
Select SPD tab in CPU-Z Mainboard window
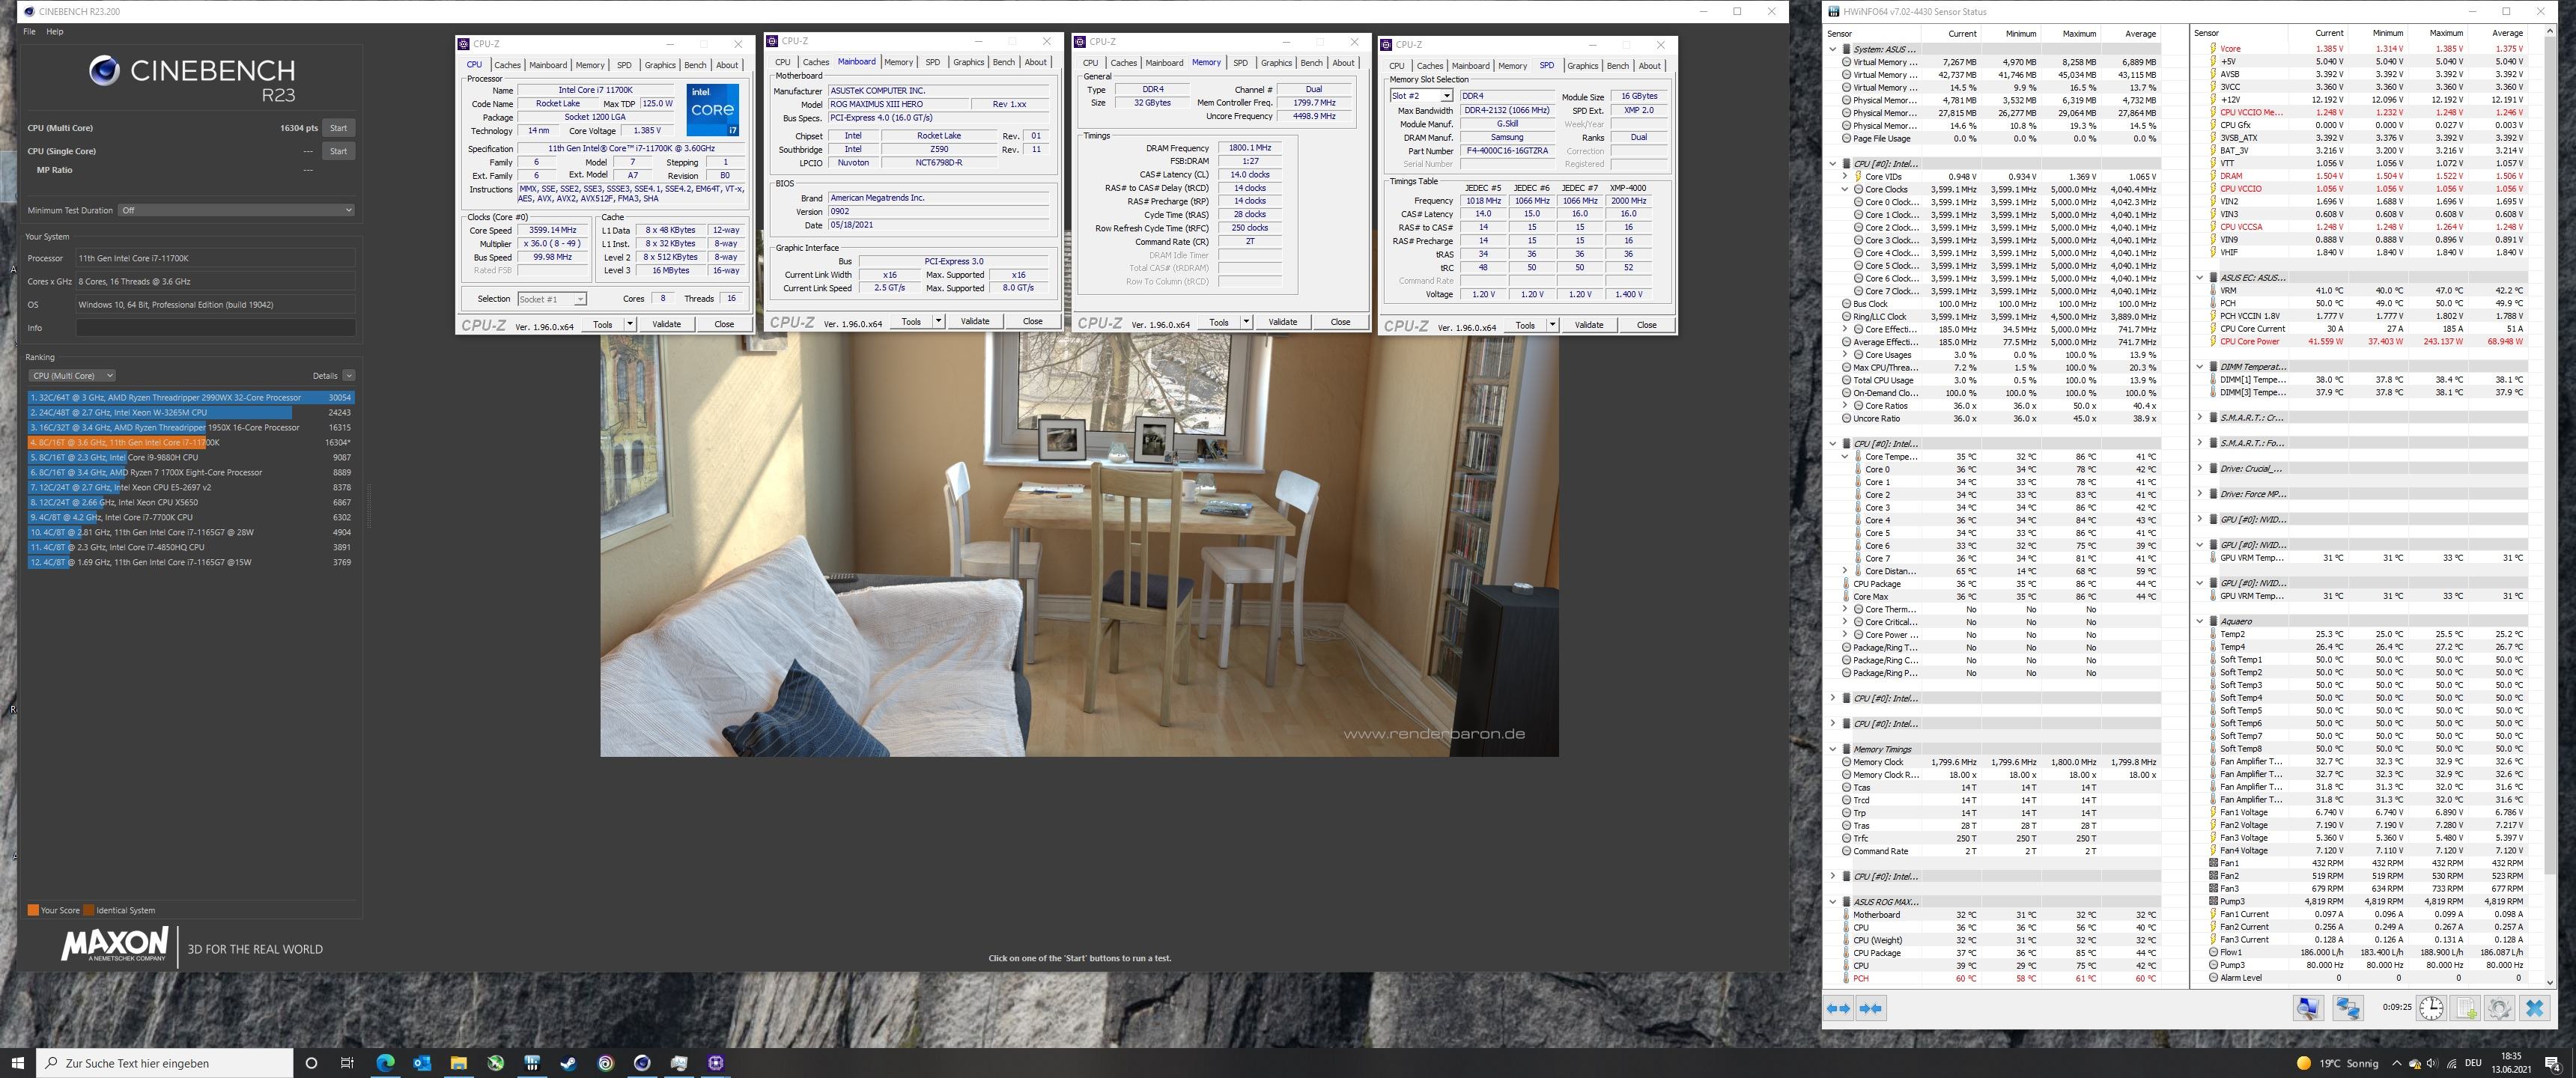(932, 62)
